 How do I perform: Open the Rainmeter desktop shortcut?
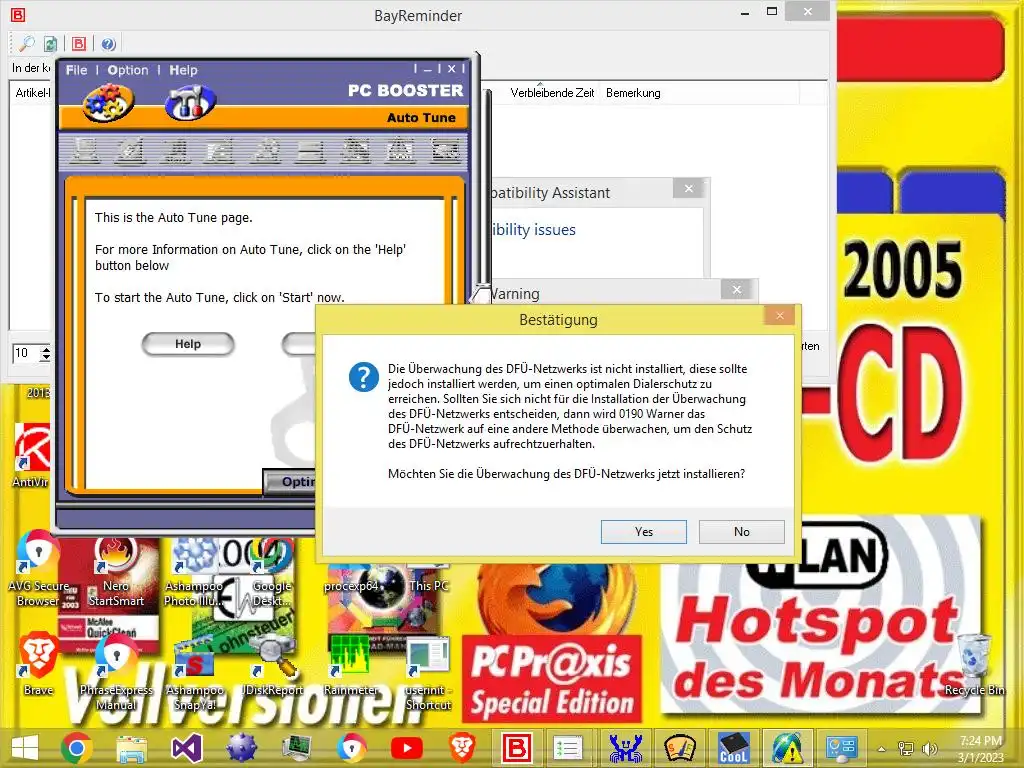351,666
